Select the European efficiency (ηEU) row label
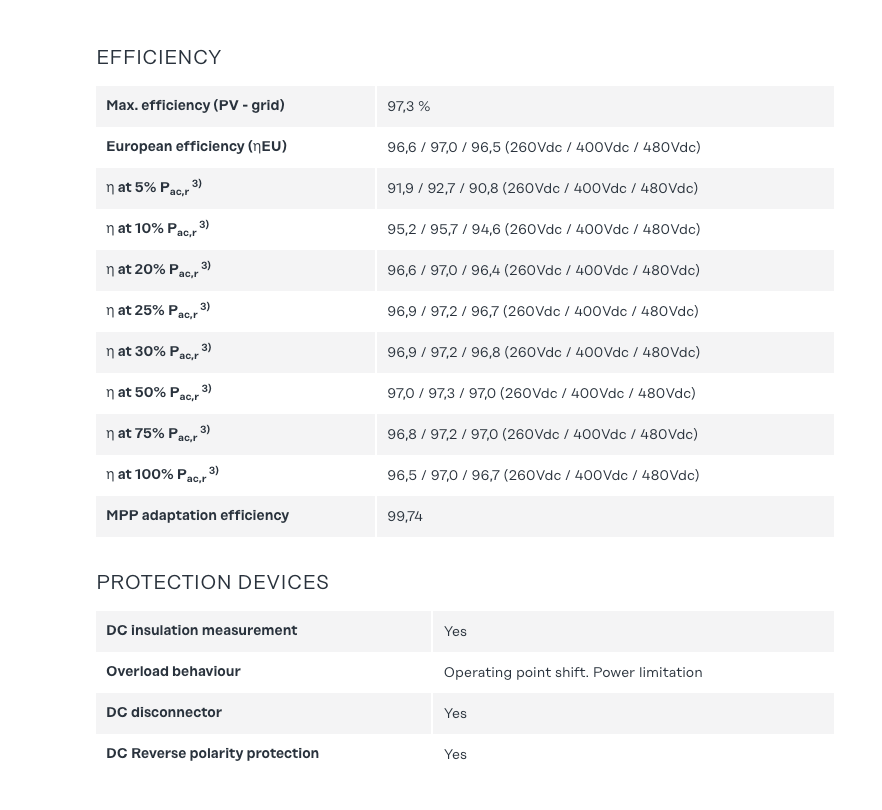 [x=196, y=147]
